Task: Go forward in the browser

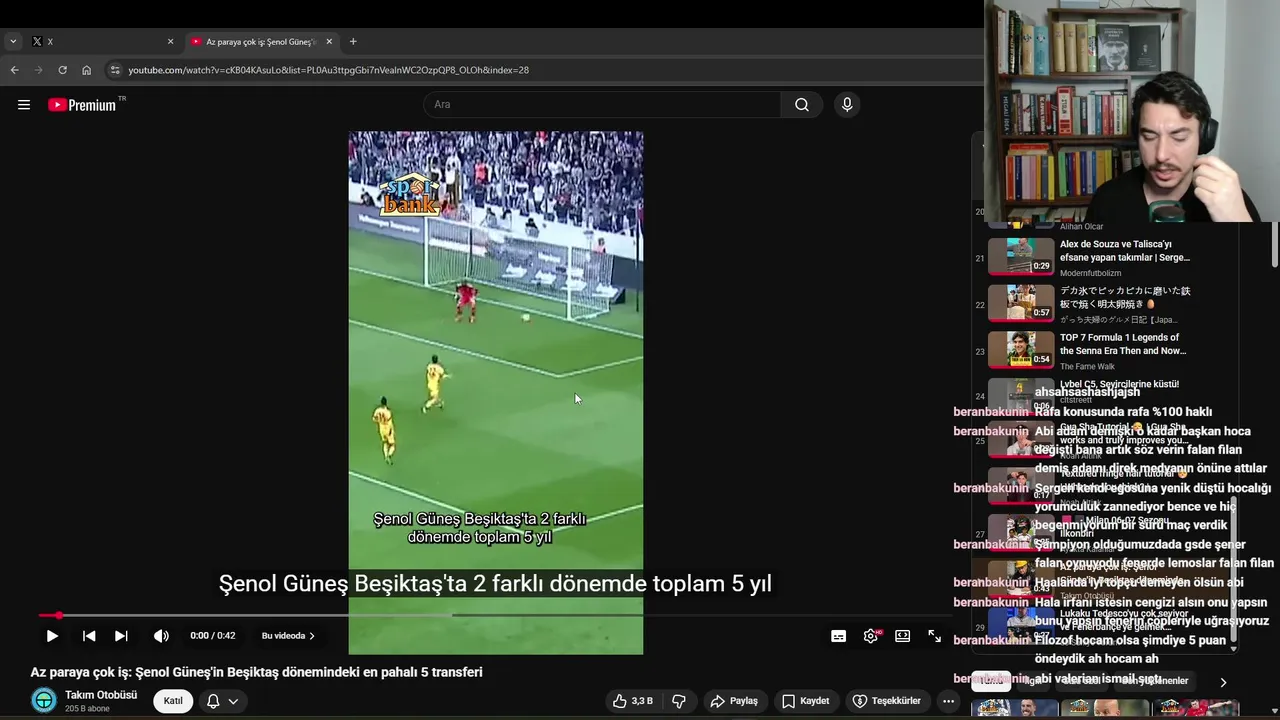Action: 38,70
